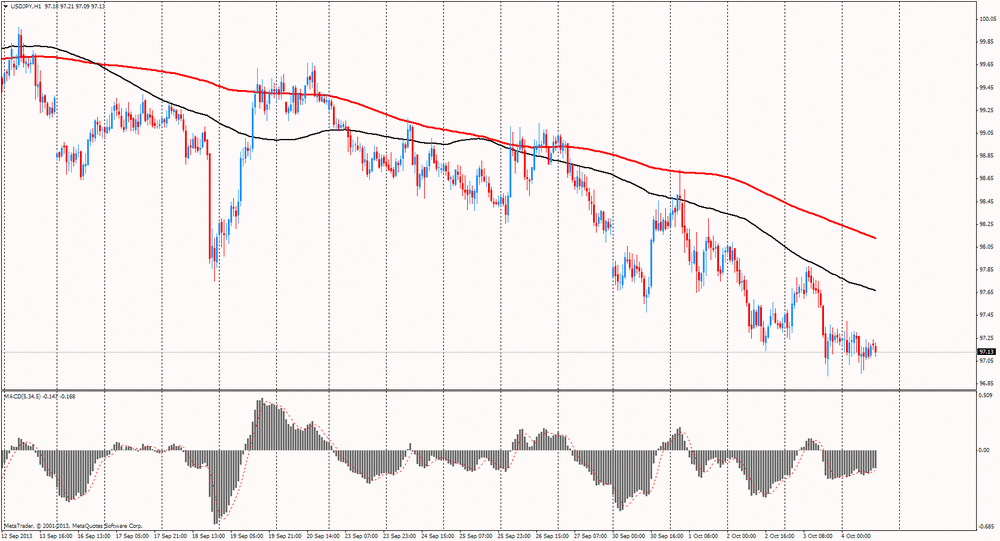Click the 98.45 price axis label
1000x541 pixels.
[x=986, y=201]
